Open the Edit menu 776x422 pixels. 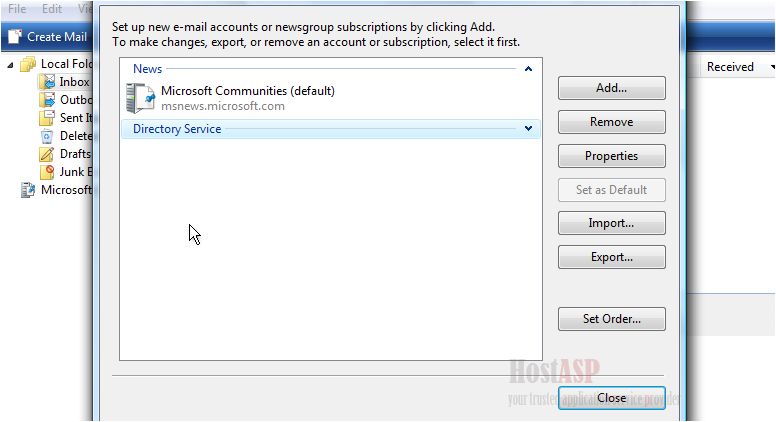52,9
